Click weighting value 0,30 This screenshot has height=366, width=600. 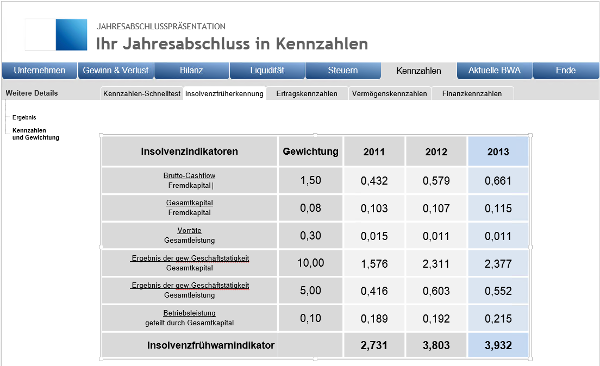tap(310, 235)
